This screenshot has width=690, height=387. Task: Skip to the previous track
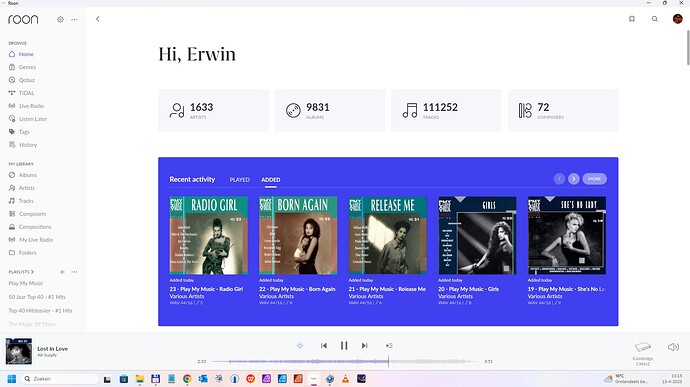324,346
